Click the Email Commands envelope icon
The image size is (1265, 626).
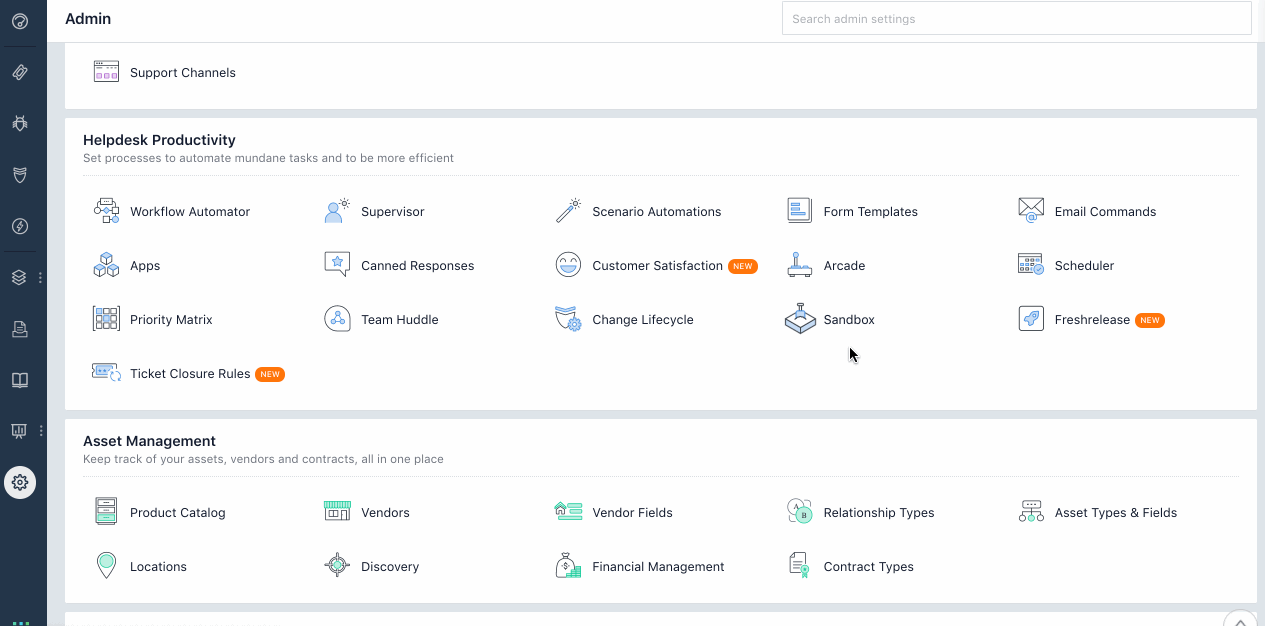(x=1031, y=211)
